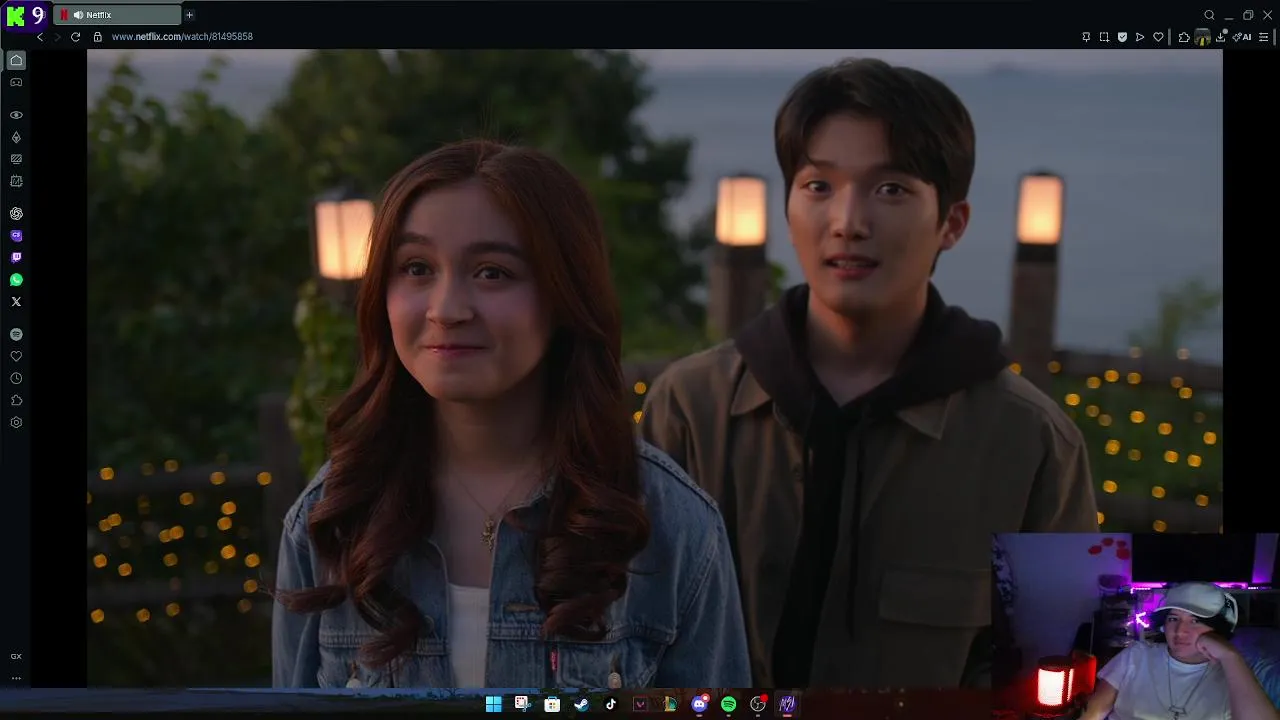Open Easy Setup sliders menu
Image resolution: width=1280 pixels, height=720 pixels.
tap(1264, 37)
